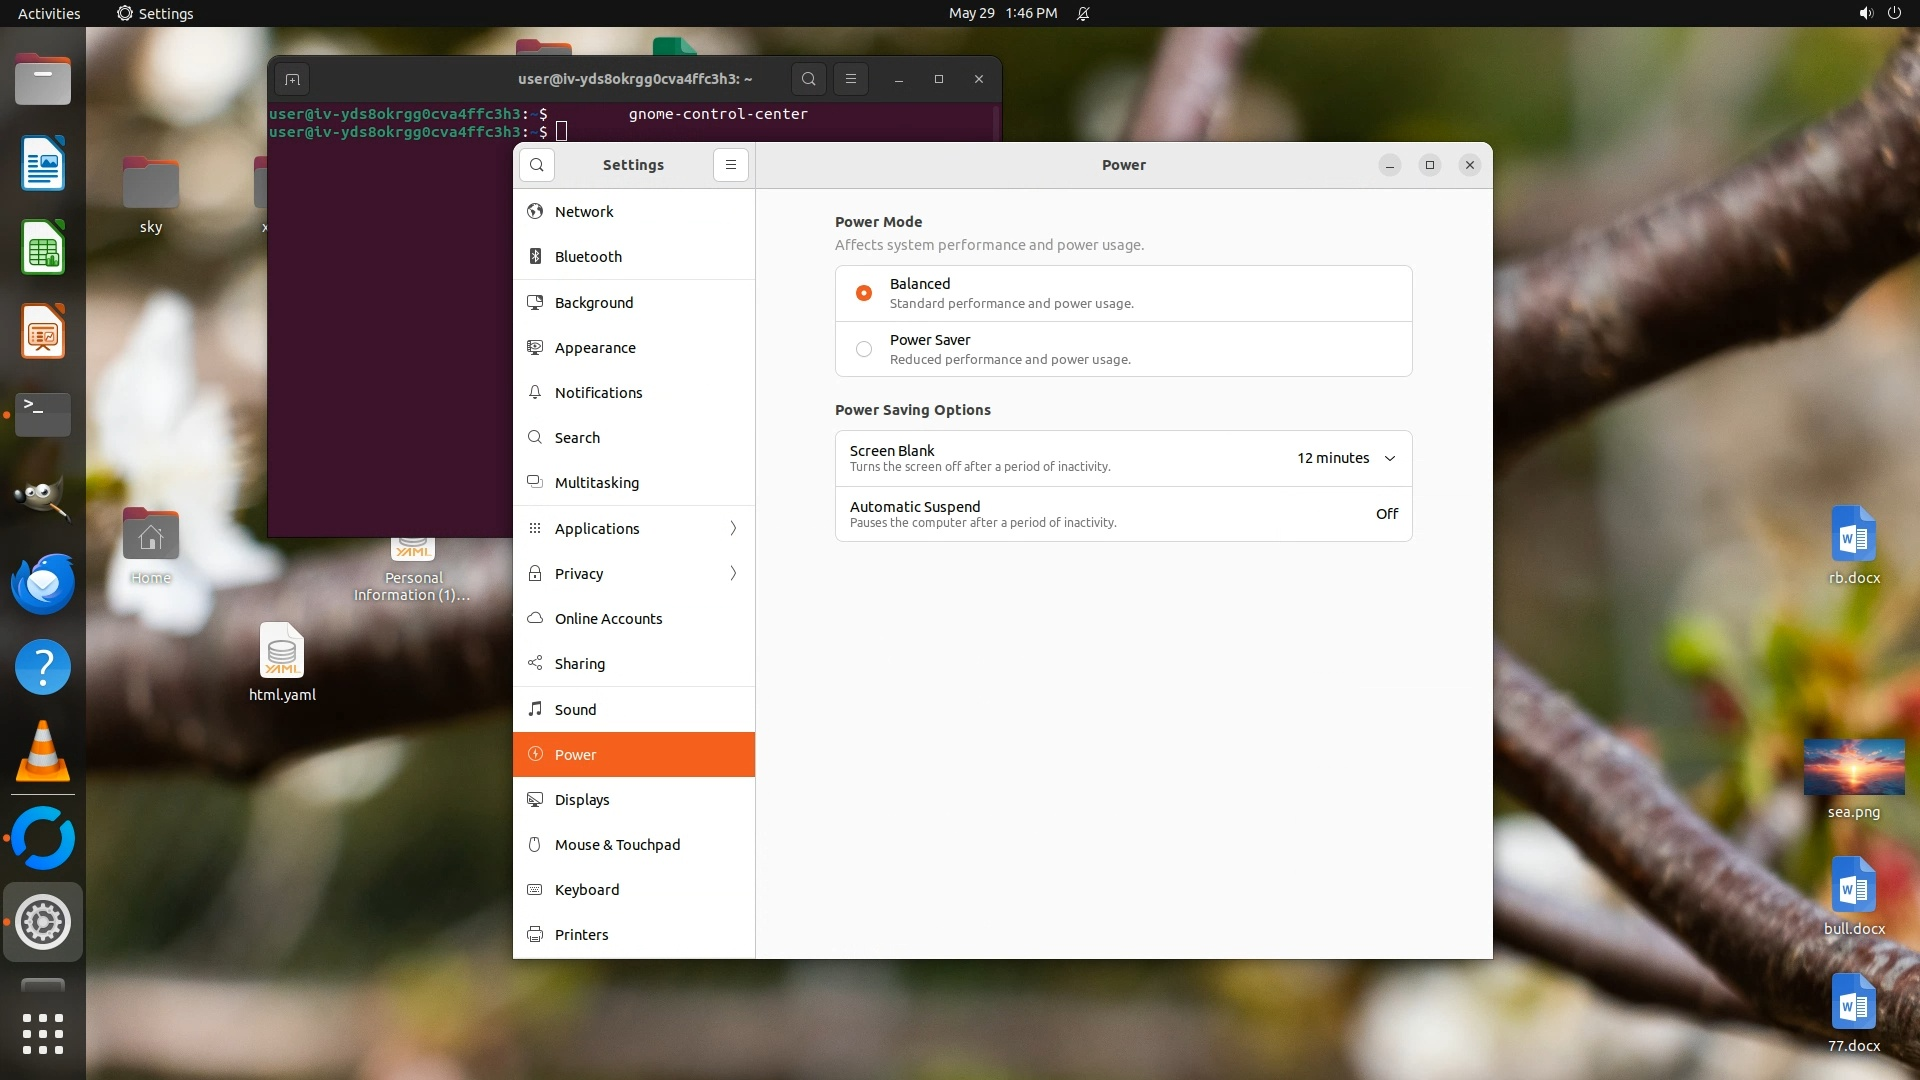This screenshot has width=1920, height=1080.
Task: Select the Balanced power mode
Action: coord(864,293)
